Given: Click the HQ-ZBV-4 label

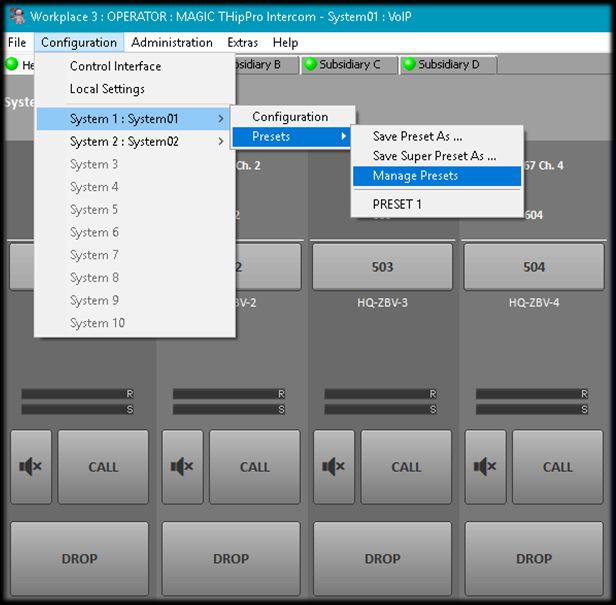Looking at the screenshot, I should click(534, 302).
